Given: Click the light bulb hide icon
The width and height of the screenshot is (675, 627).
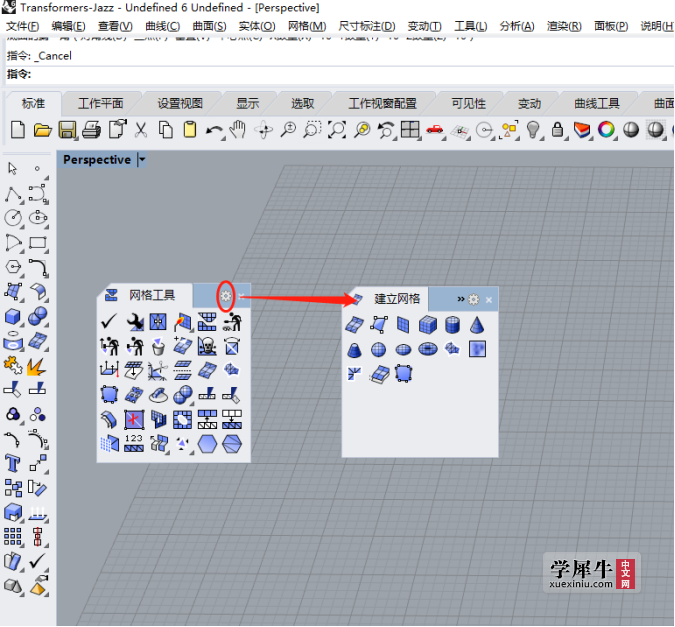Looking at the screenshot, I should tap(533, 130).
